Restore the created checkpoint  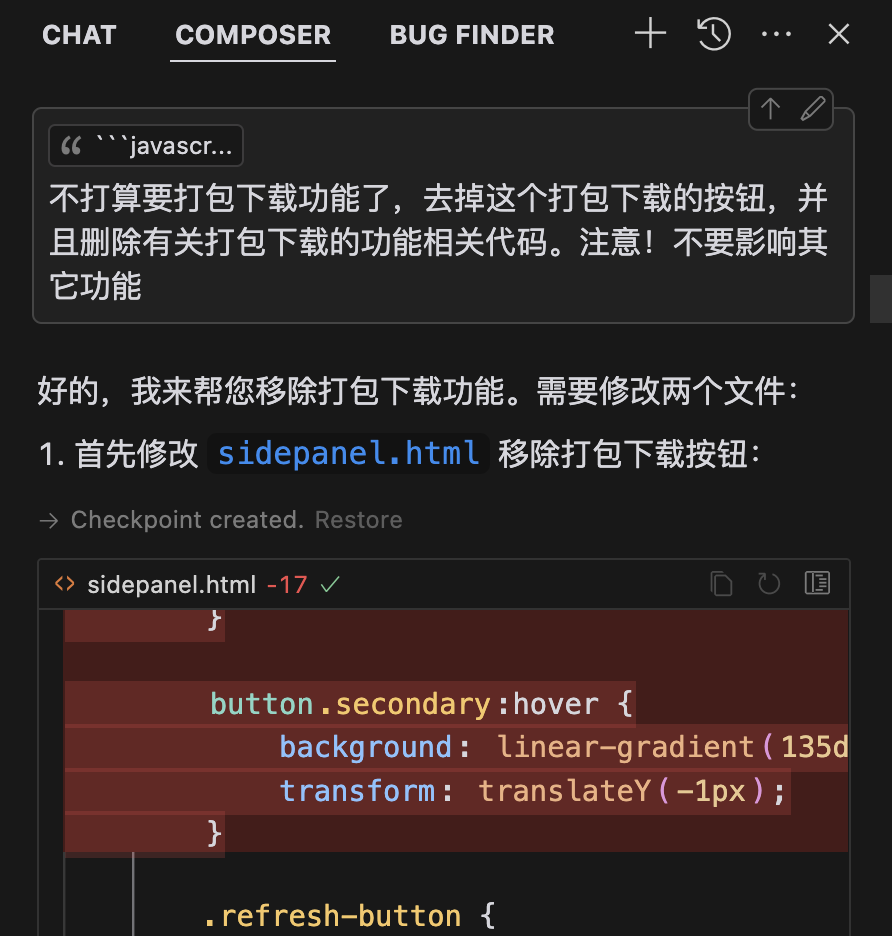[x=358, y=520]
